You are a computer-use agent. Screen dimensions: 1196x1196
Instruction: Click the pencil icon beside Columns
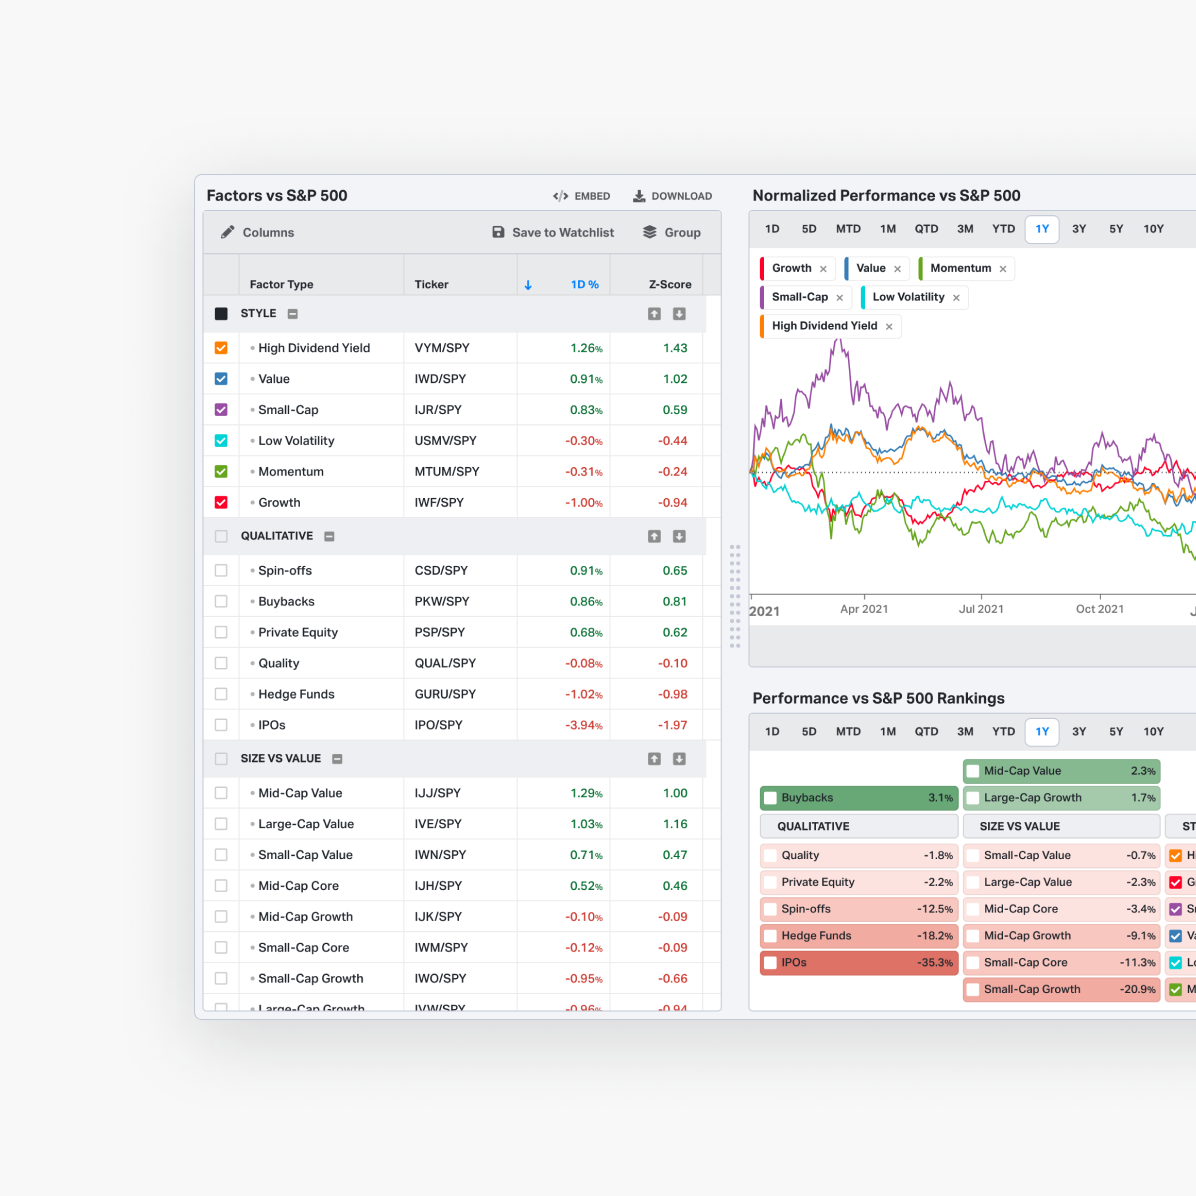[228, 232]
